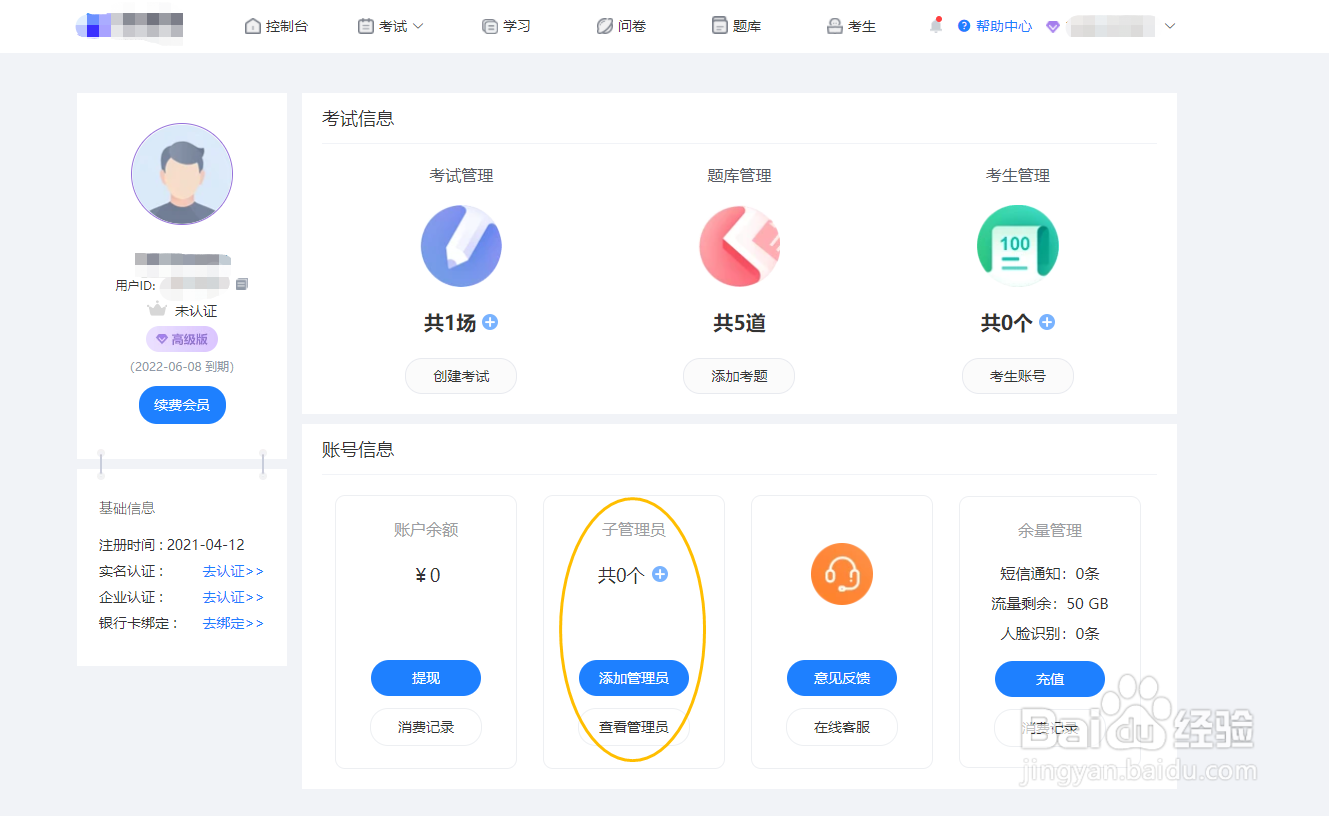This screenshot has height=816, width=1329.
Task: Click the user avatar picture
Action: (x=181, y=173)
